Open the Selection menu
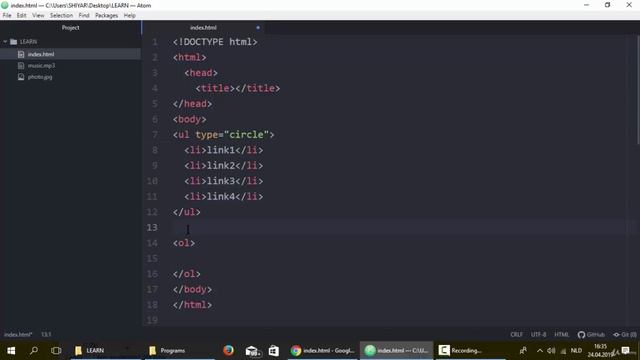 tap(61, 16)
